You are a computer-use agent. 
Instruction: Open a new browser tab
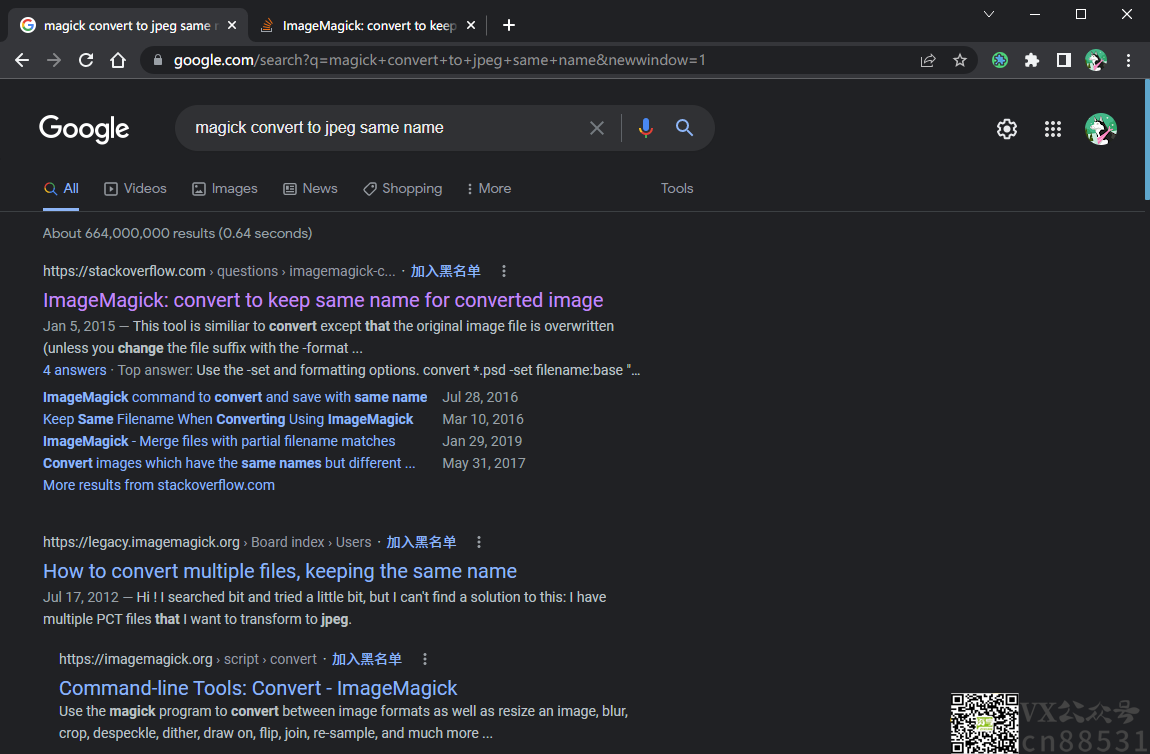pyautogui.click(x=509, y=26)
